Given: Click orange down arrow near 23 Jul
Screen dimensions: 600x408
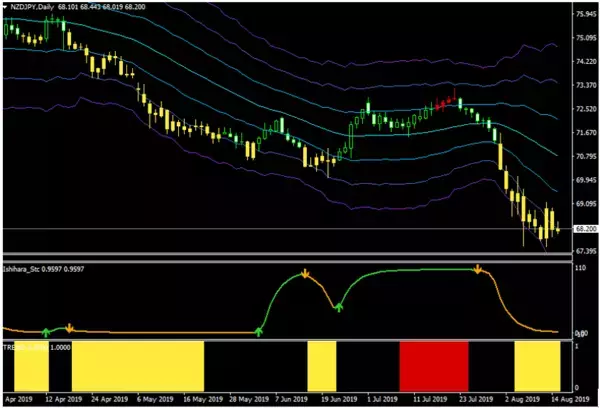Looking at the screenshot, I should coord(478,270).
